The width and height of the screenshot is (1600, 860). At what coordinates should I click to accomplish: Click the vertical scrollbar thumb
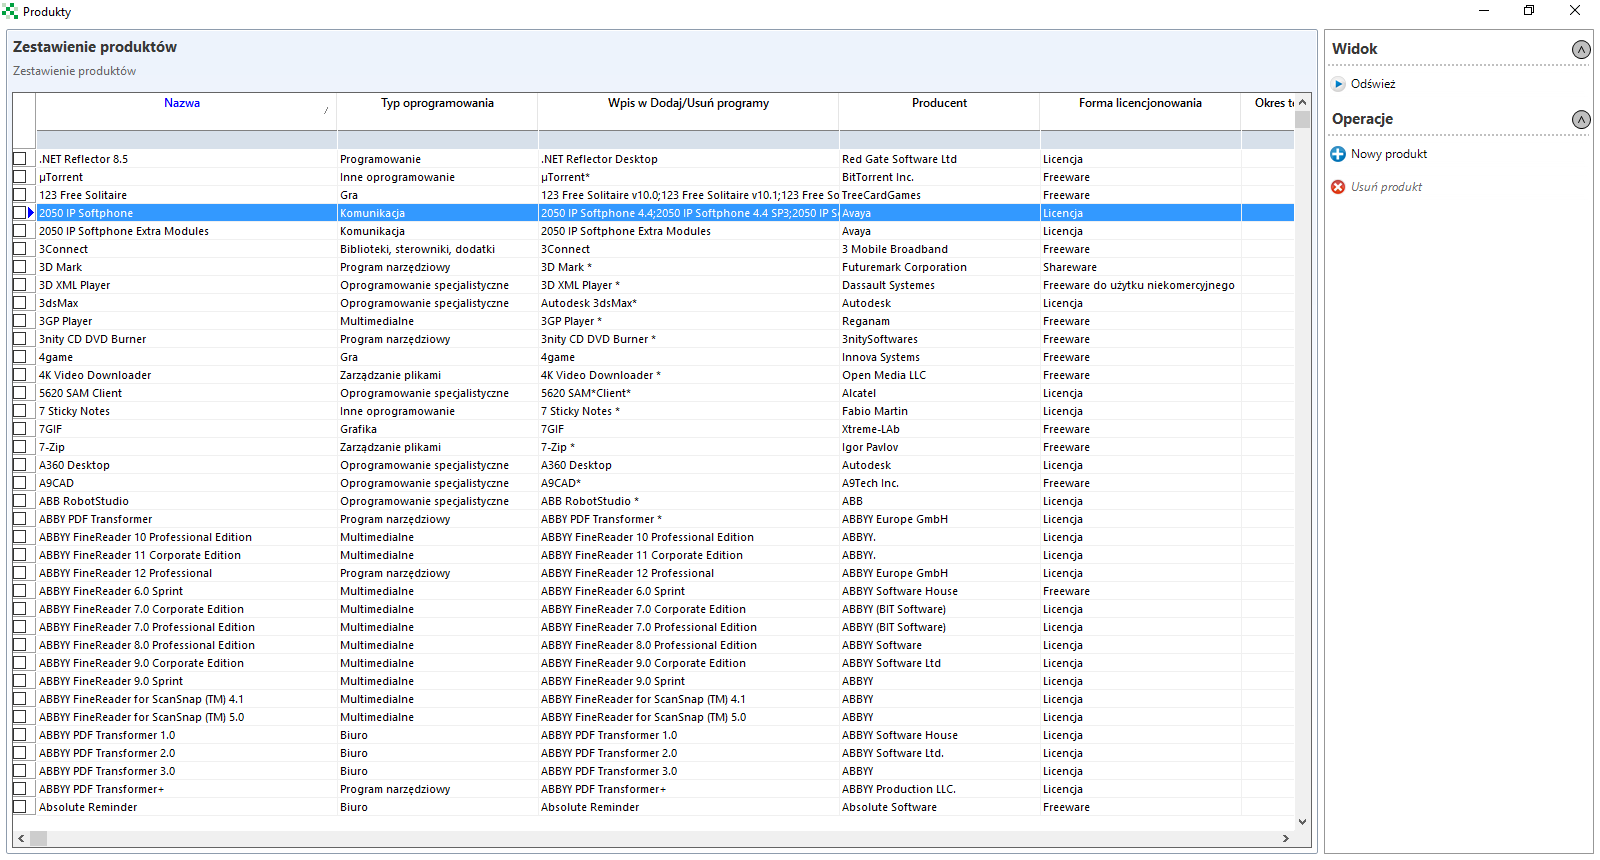[x=1302, y=120]
